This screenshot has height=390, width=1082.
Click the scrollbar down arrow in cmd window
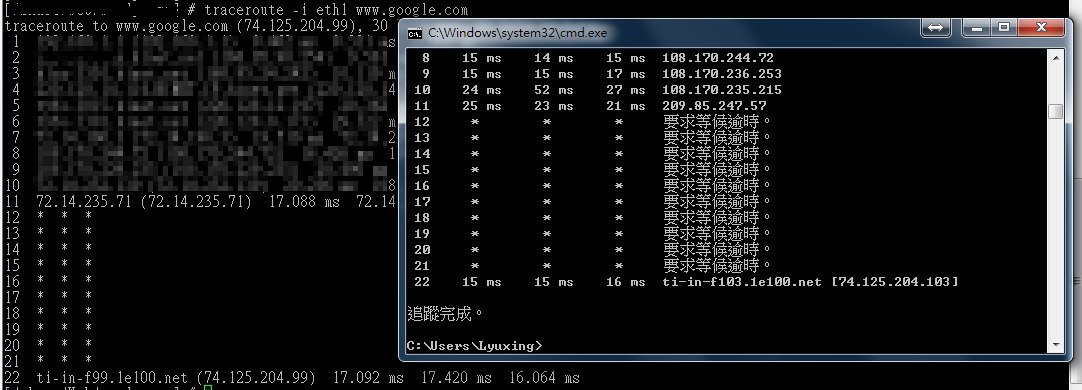(1056, 345)
